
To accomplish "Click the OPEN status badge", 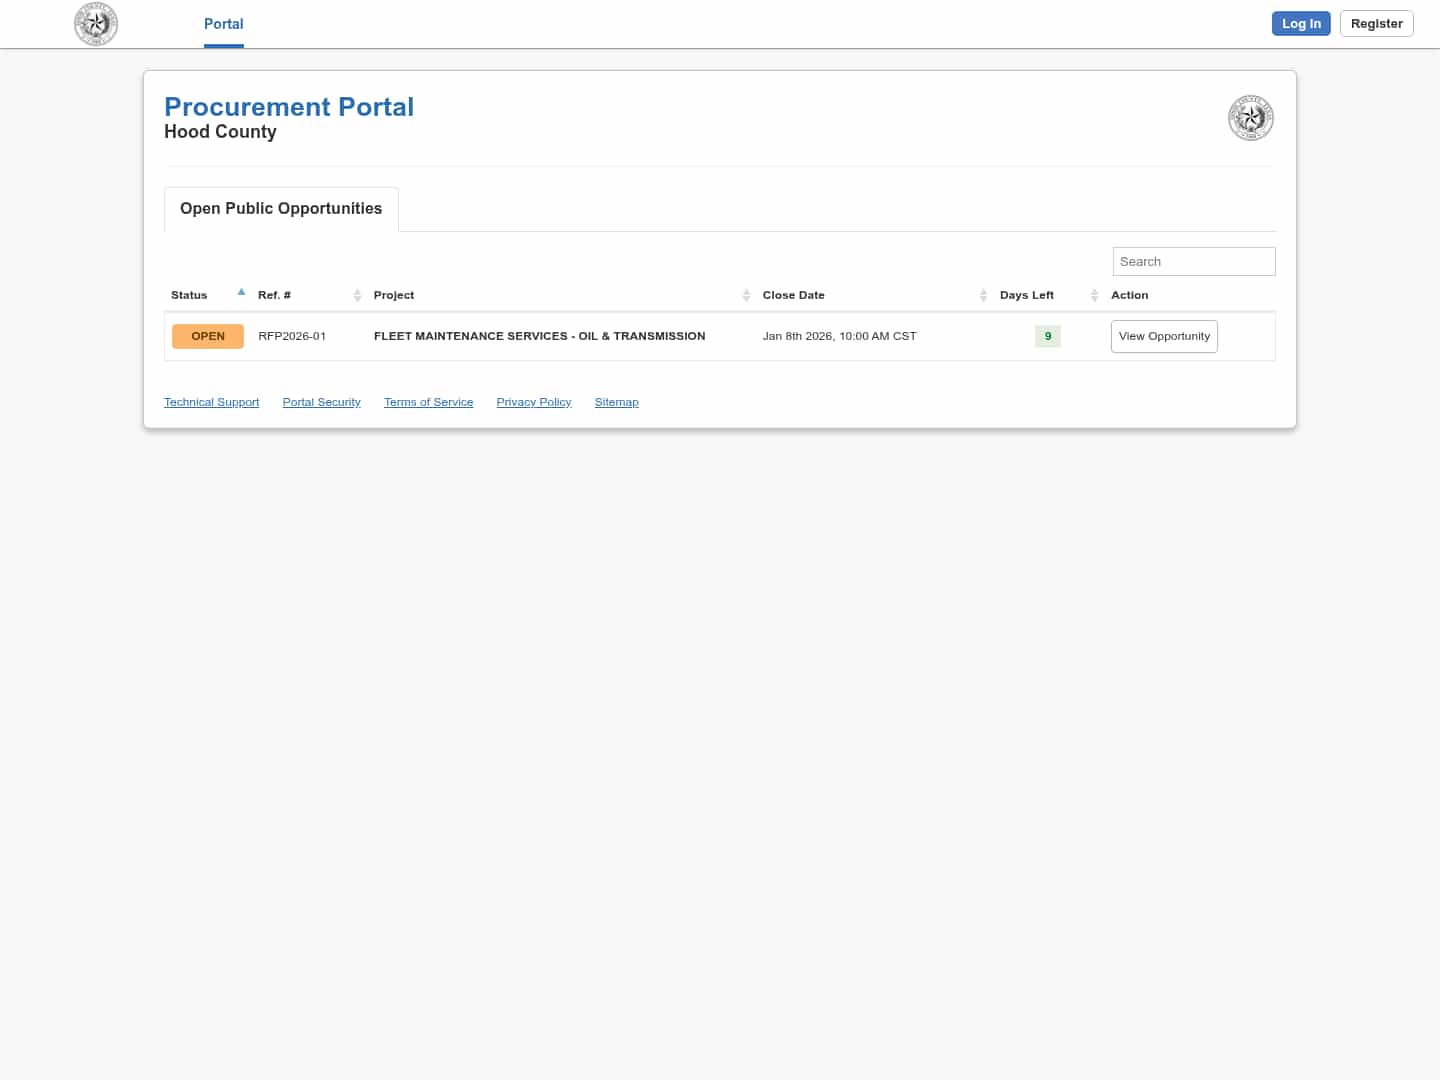I will coord(208,336).
